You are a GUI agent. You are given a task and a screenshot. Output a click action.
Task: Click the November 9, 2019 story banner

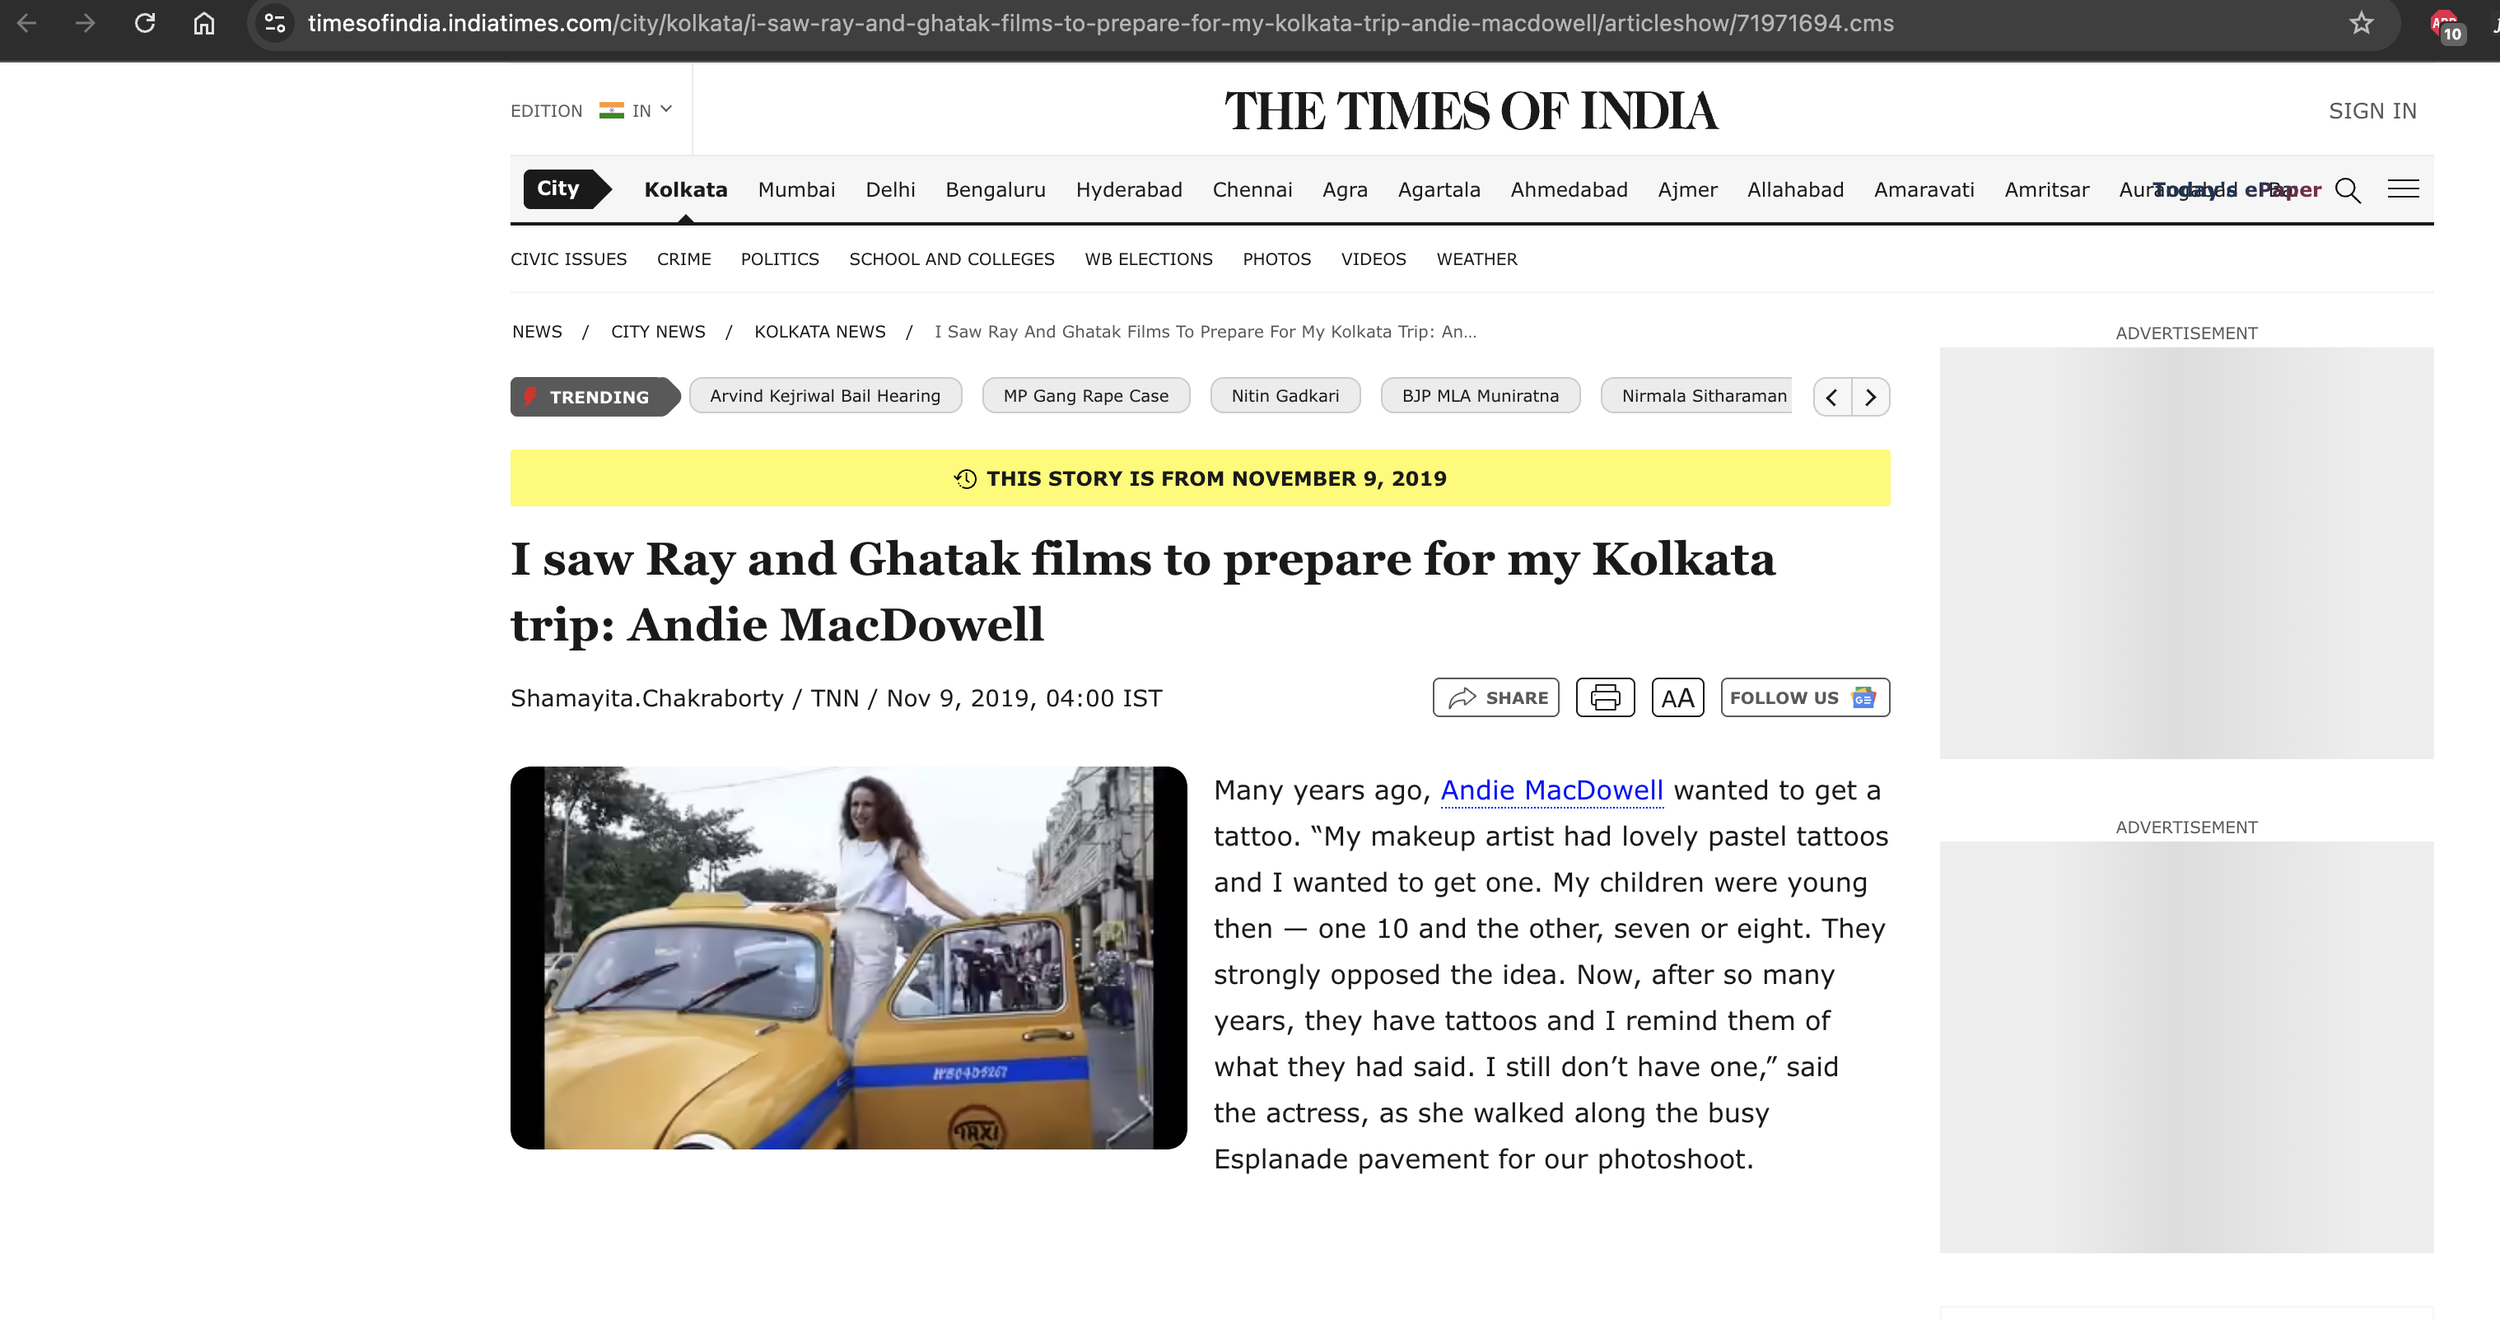pyautogui.click(x=1200, y=478)
